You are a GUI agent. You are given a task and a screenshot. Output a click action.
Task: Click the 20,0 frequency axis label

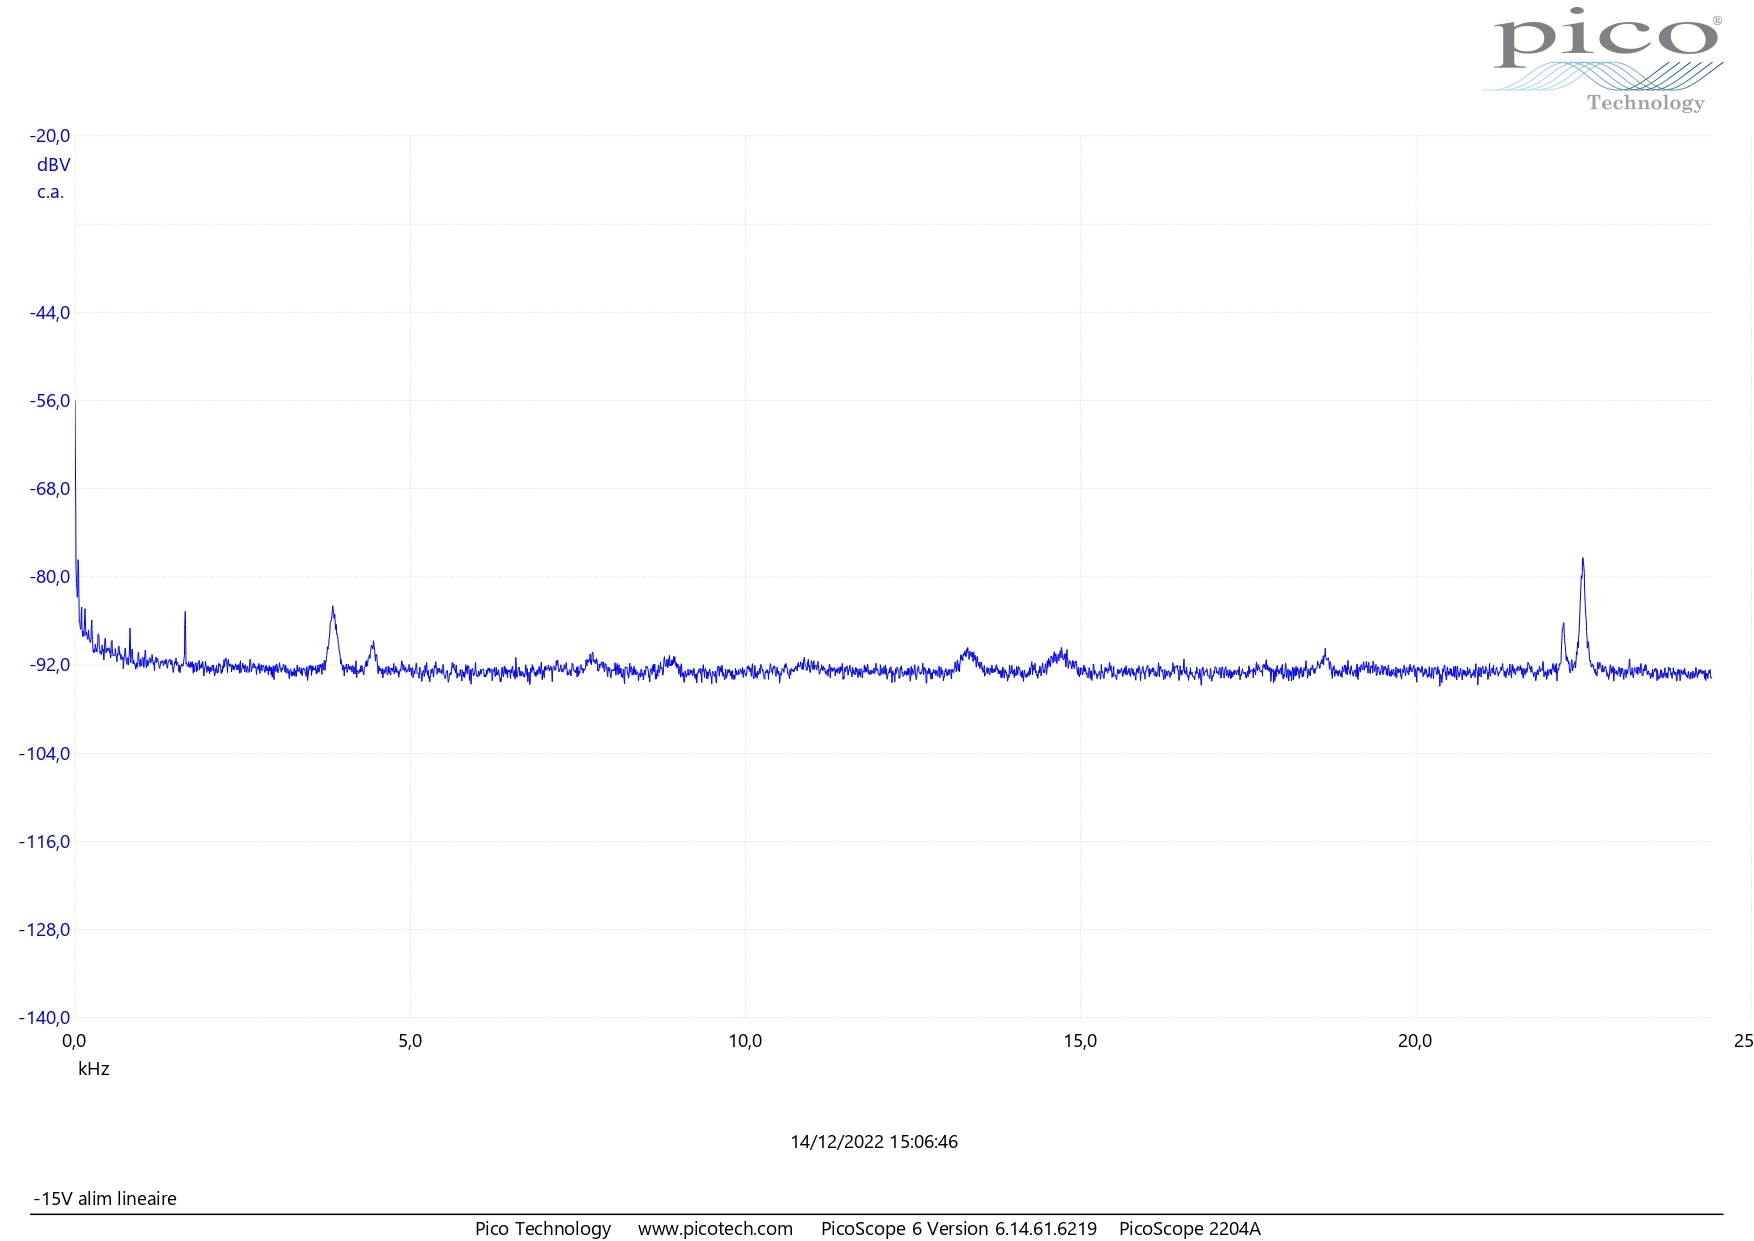(1415, 1041)
